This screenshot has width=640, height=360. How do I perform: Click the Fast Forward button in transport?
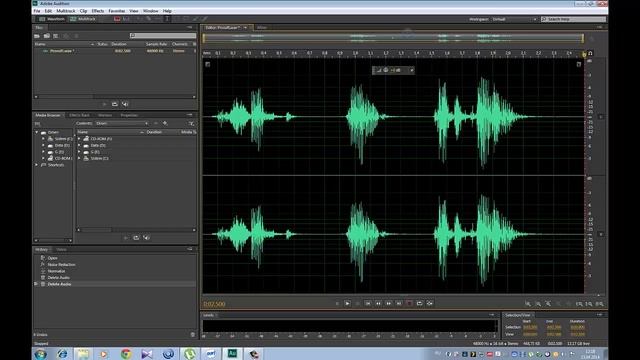click(x=389, y=303)
